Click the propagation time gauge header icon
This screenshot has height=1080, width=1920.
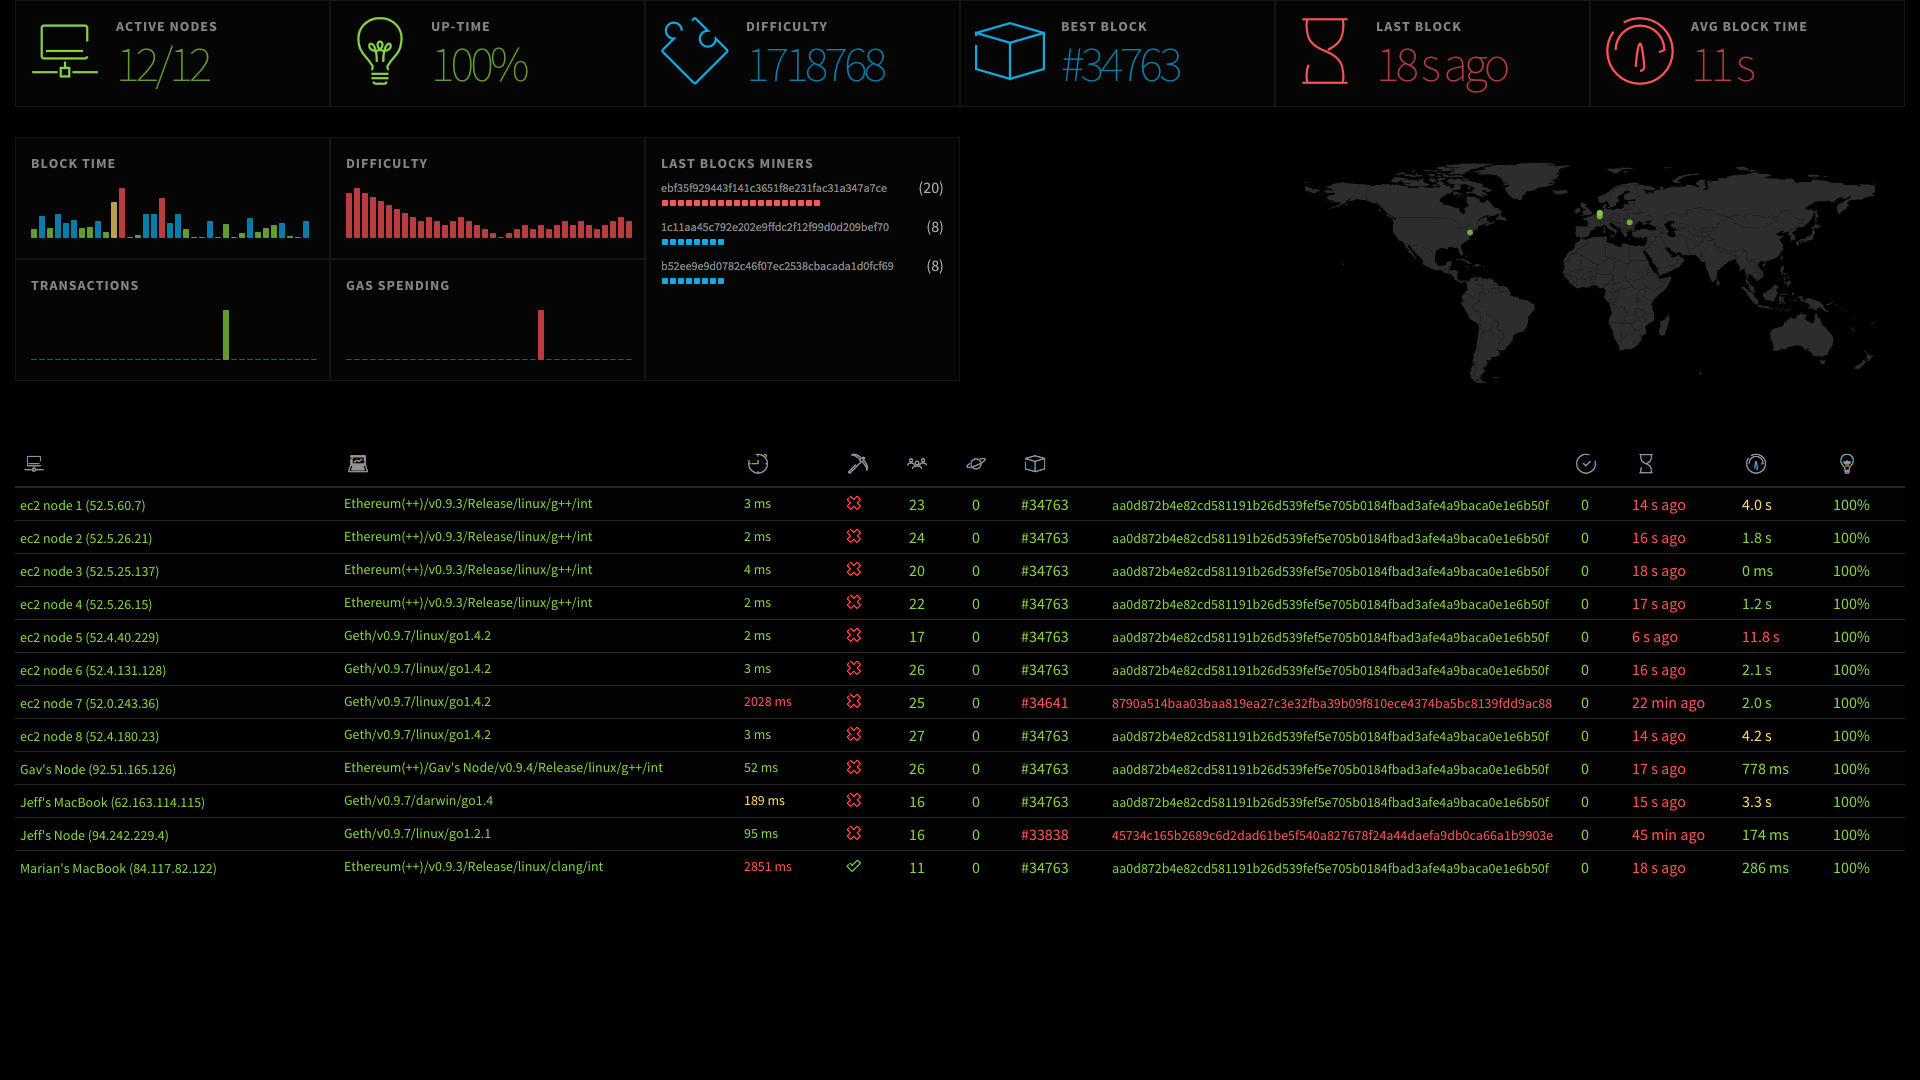pyautogui.click(x=1756, y=464)
